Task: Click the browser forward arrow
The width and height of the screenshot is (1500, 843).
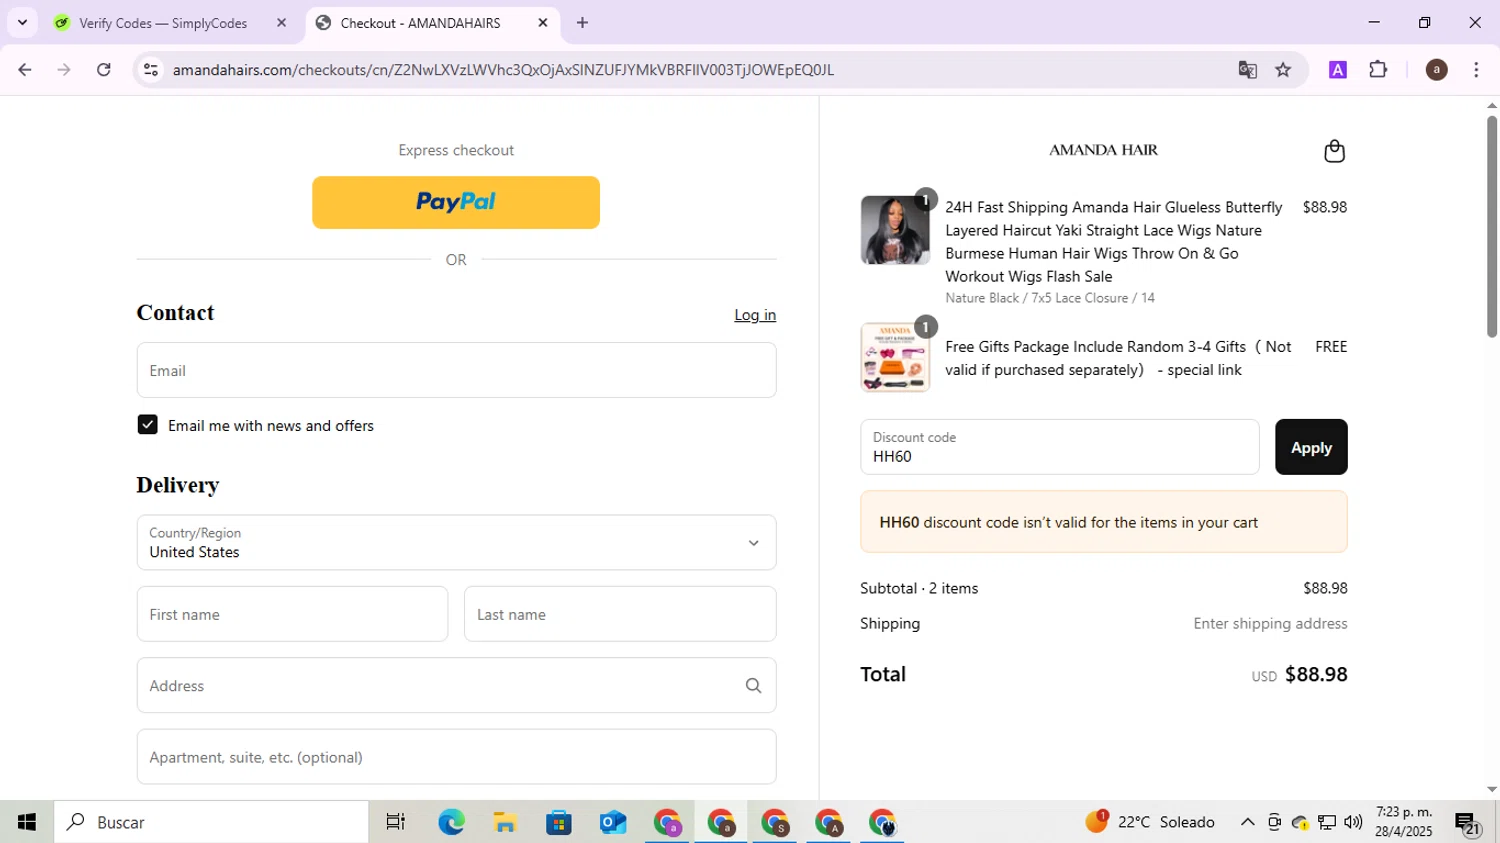Action: pyautogui.click(x=64, y=70)
